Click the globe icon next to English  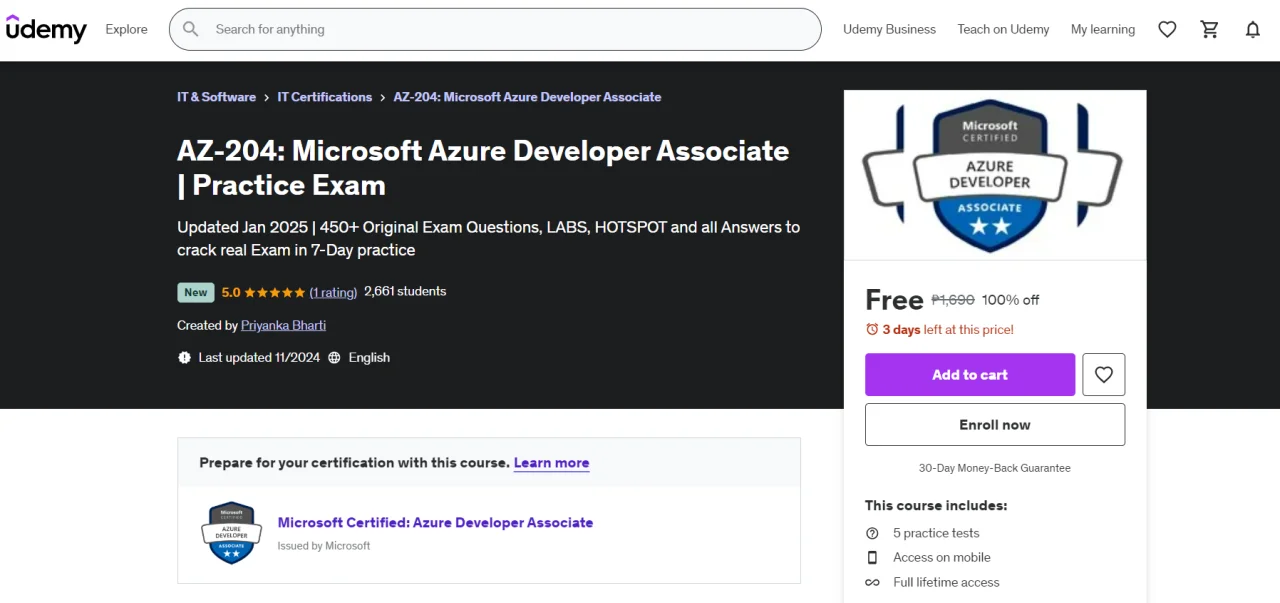(x=334, y=357)
